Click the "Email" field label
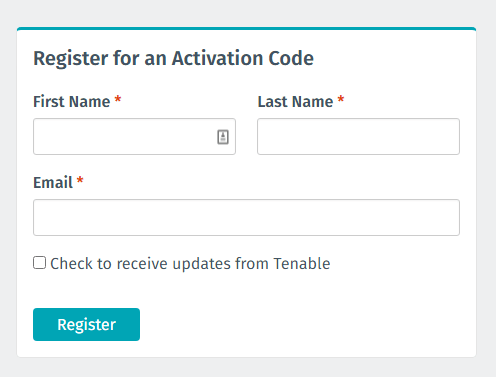The width and height of the screenshot is (496, 377). (53, 182)
